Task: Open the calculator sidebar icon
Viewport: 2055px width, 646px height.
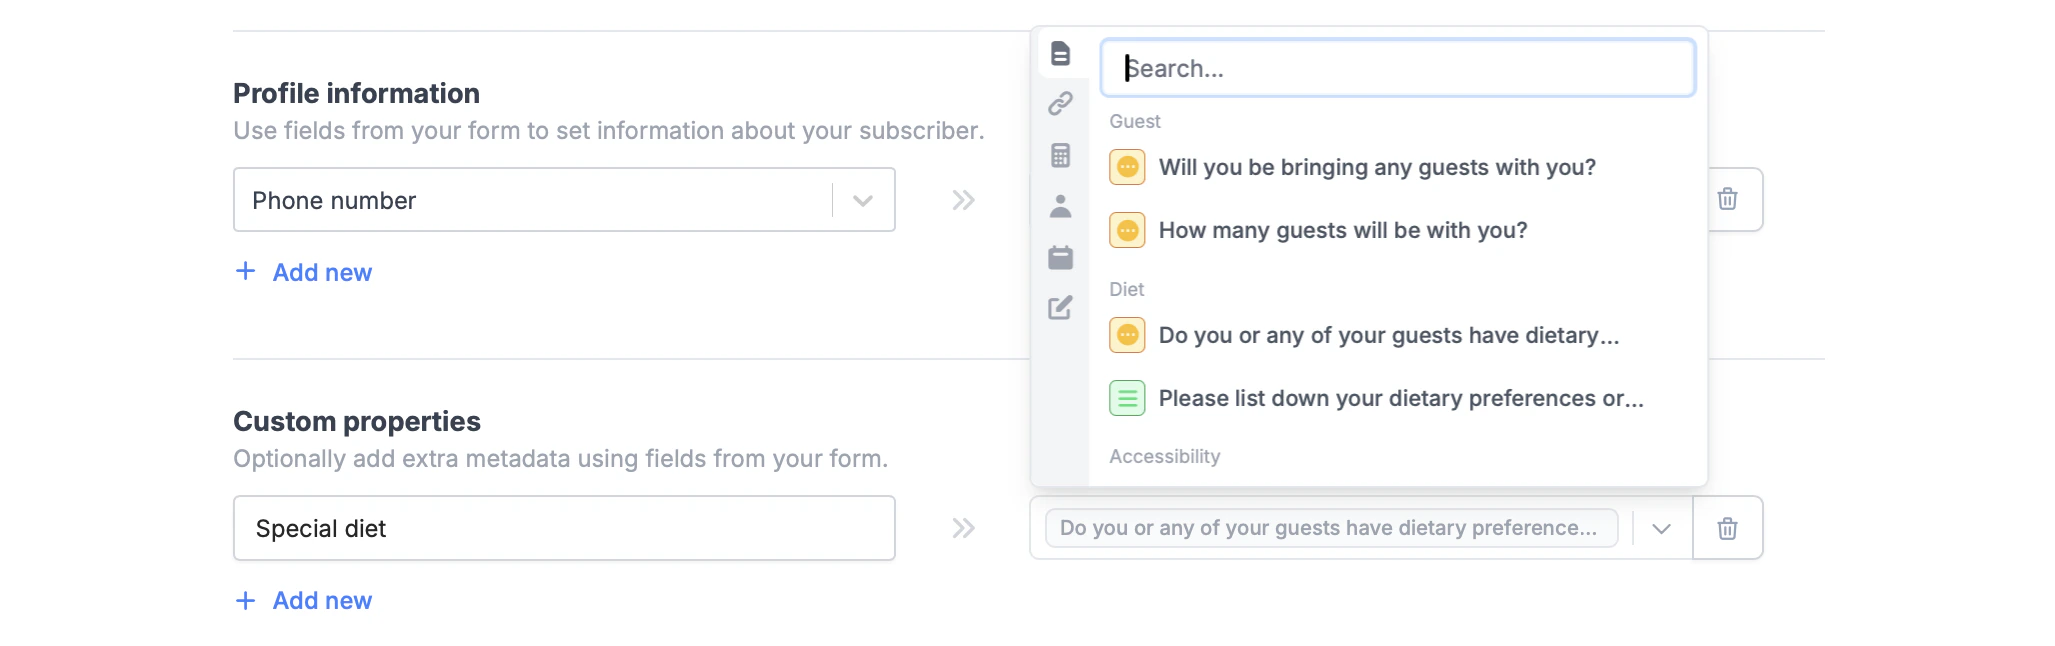Action: 1060,155
